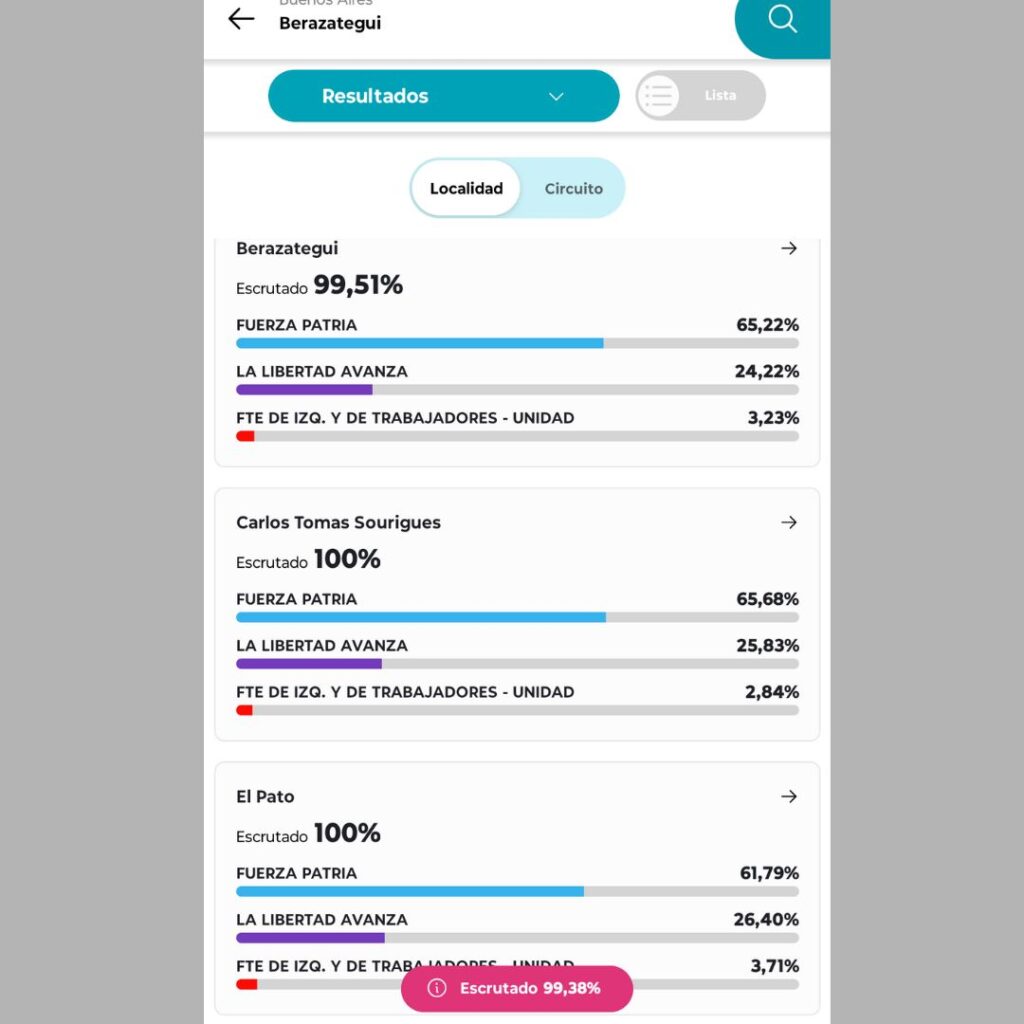This screenshot has width=1024, height=1024.
Task: Toggle the Lista view switch
Action: point(700,96)
